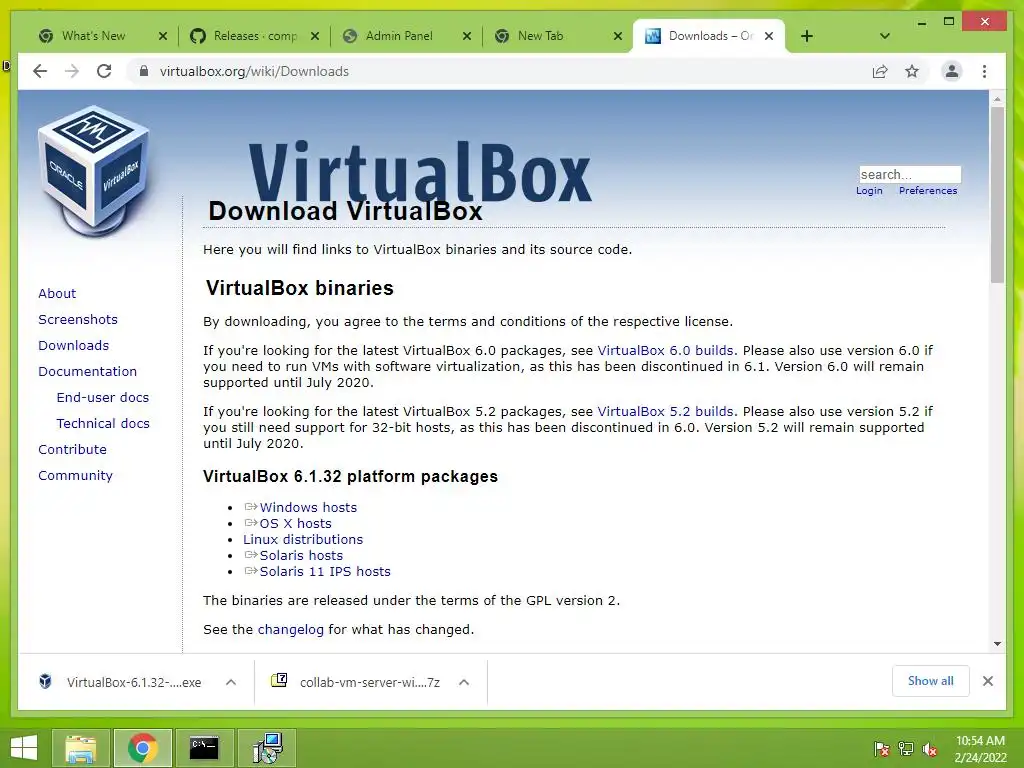The height and width of the screenshot is (768, 1024).
Task: Reload the VirtualBox Downloads page
Action: (x=104, y=71)
